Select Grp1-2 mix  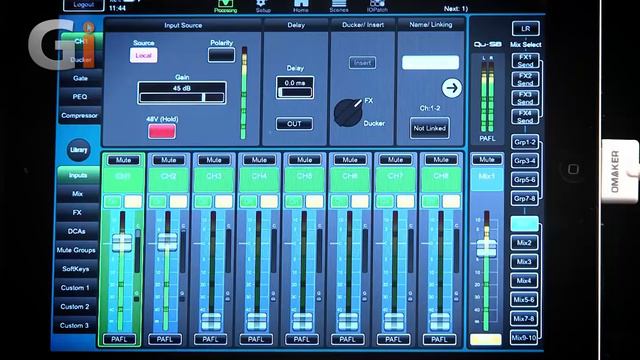(525, 142)
